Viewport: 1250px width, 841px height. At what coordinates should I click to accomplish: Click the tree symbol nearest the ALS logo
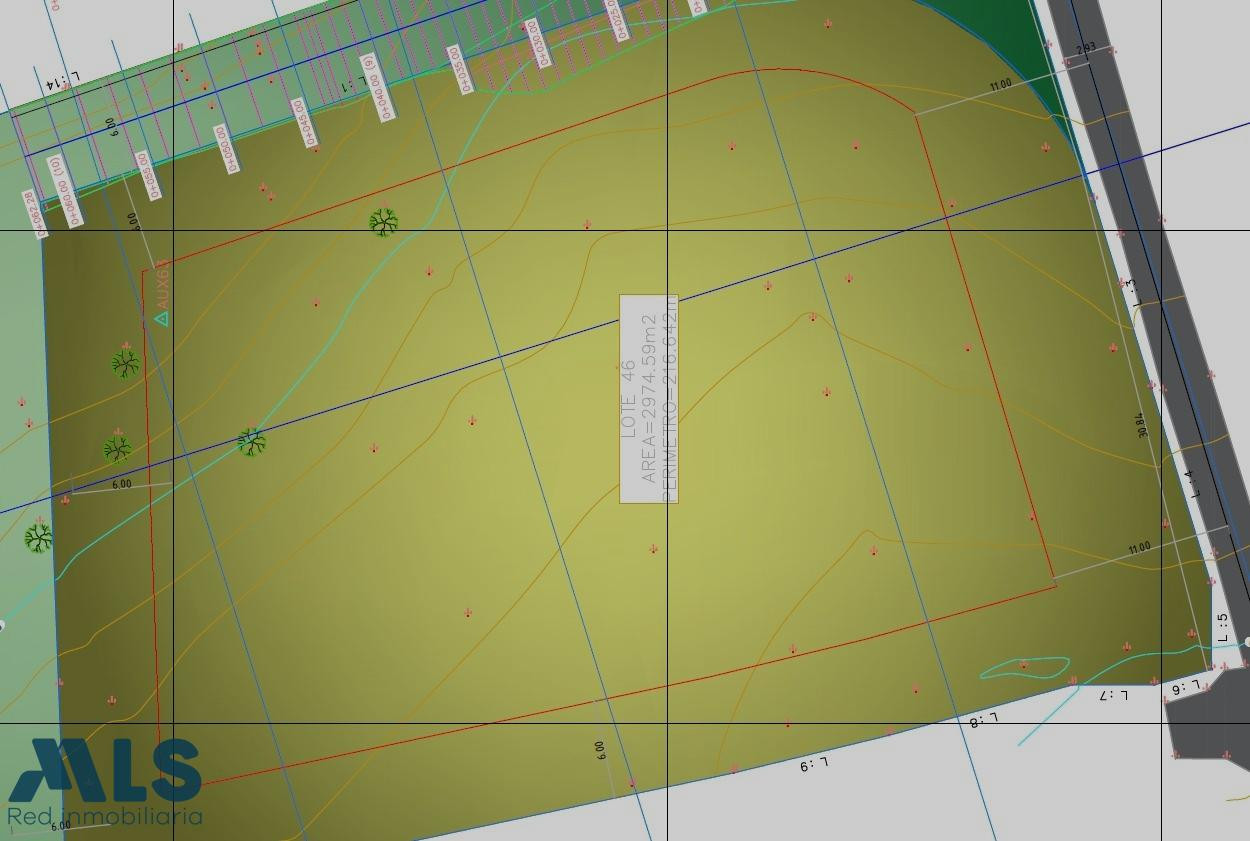pos(38,539)
